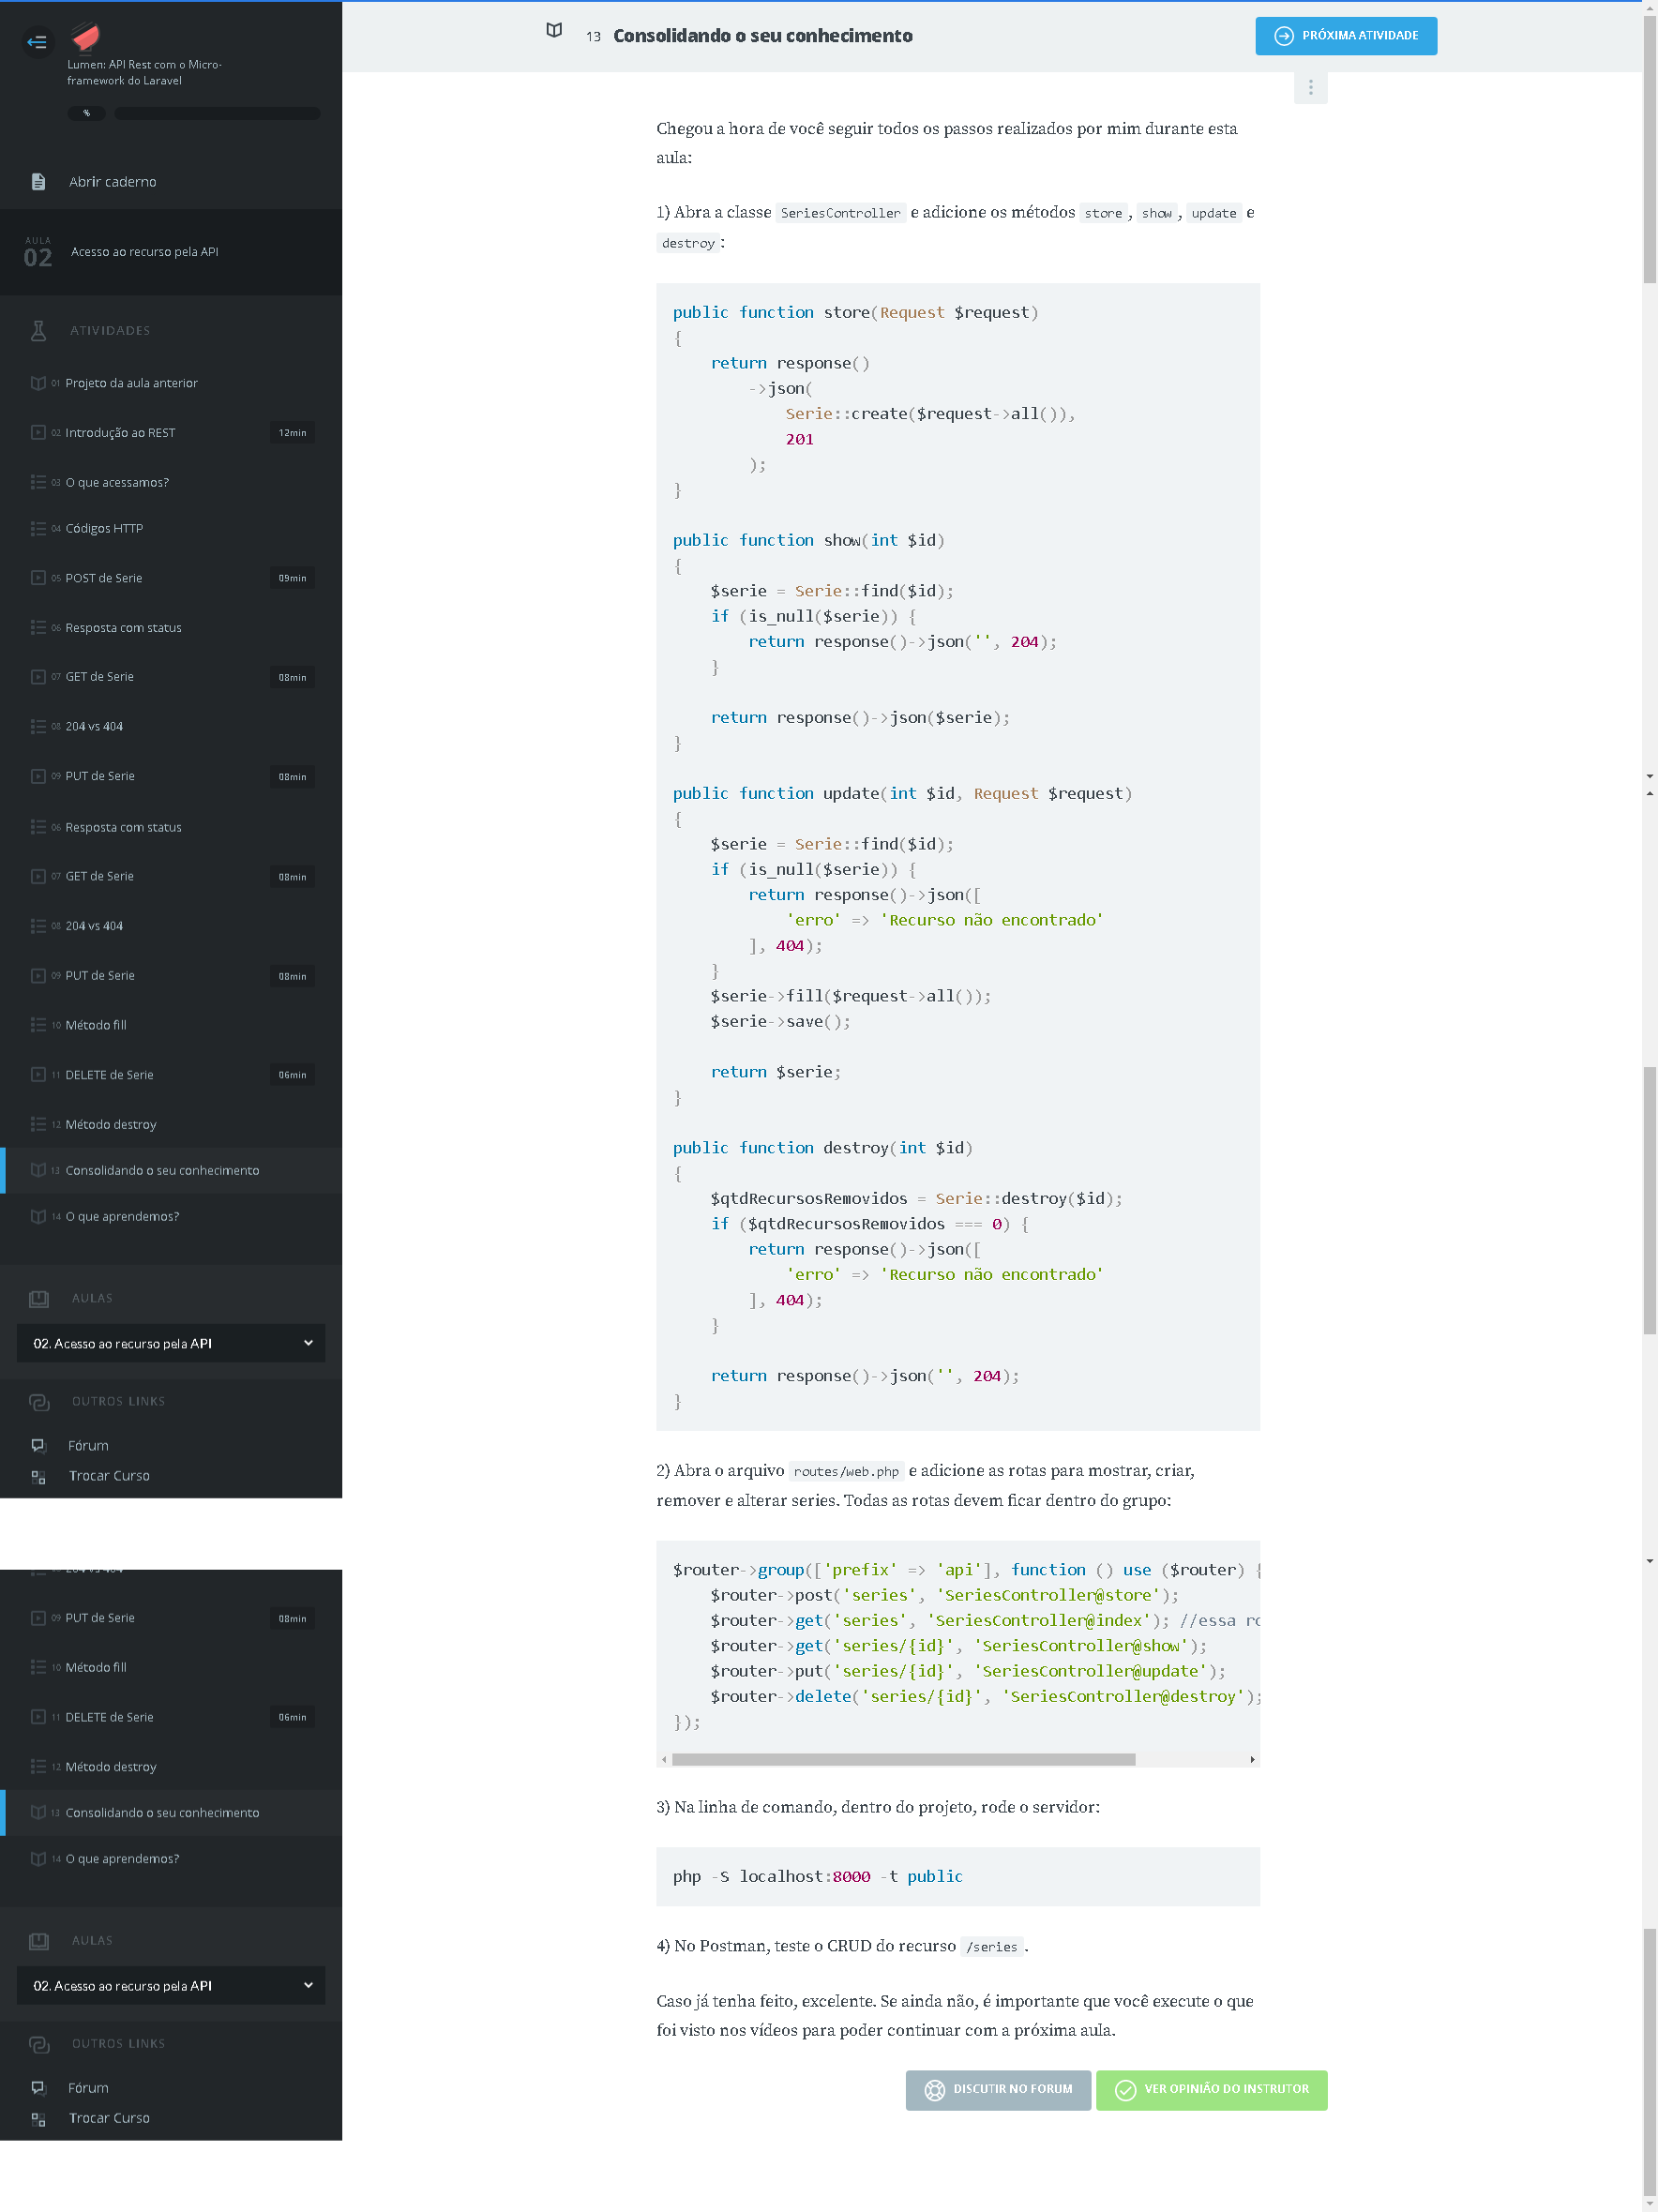Select the POST de Serie activity
Image resolution: width=1658 pixels, height=2212 pixels.
(x=104, y=579)
